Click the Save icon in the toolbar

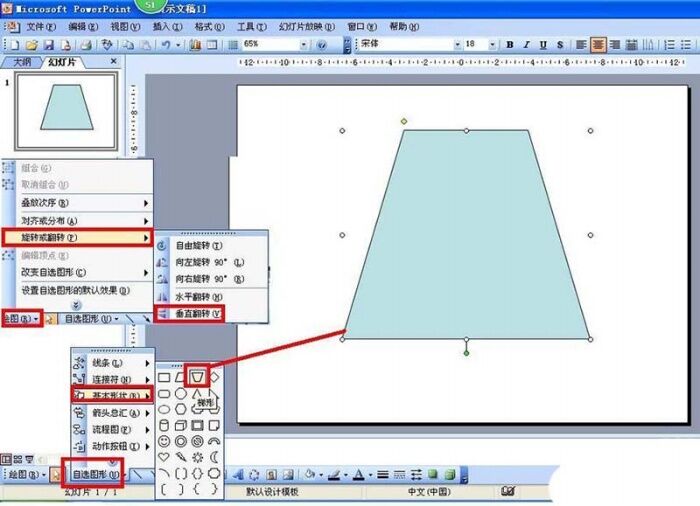[46, 45]
